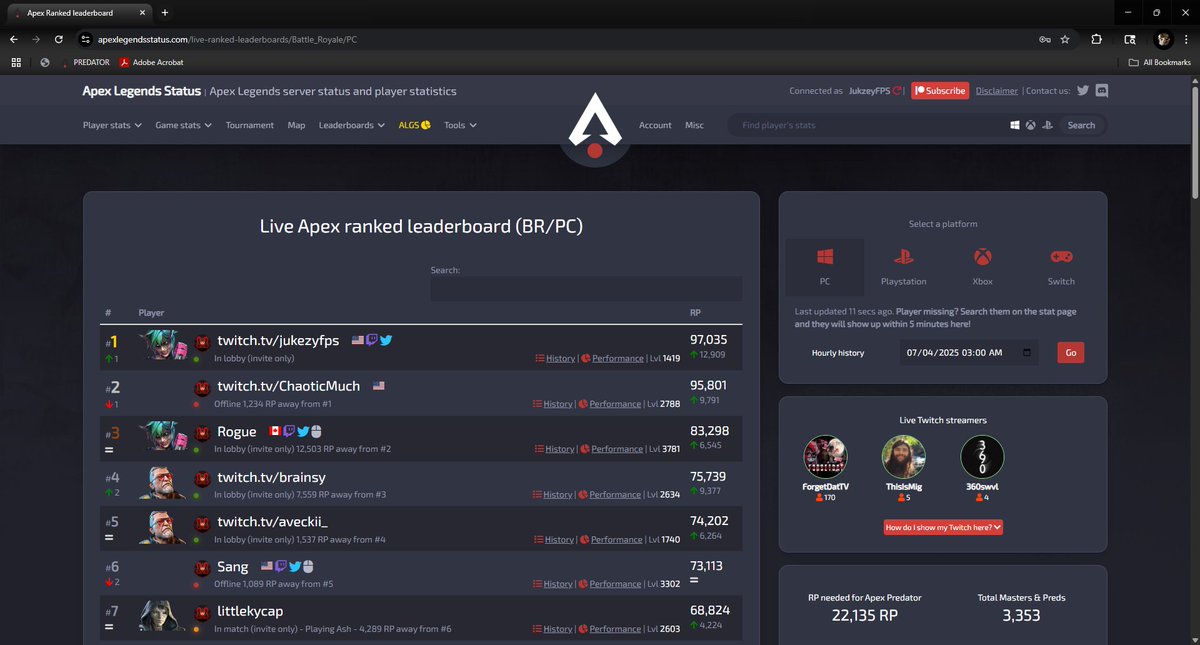Open Twitch icon next to Sang
This screenshot has height=645, width=1200.
(281, 566)
